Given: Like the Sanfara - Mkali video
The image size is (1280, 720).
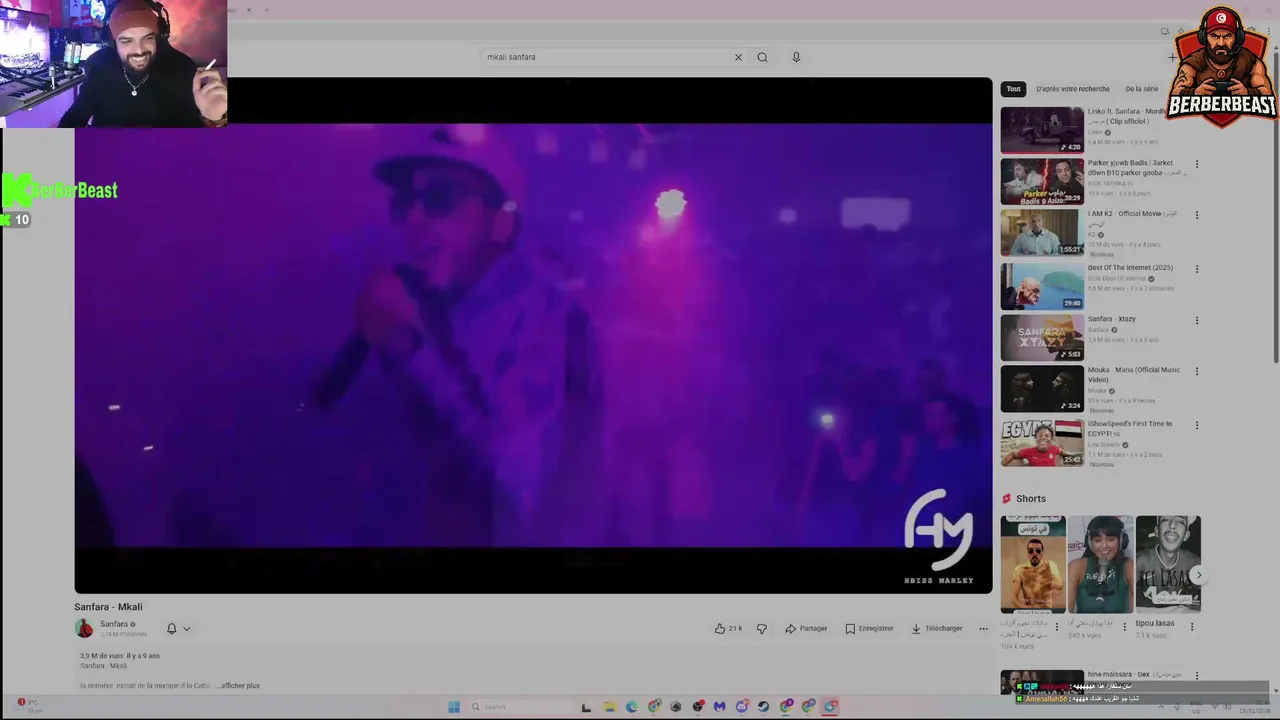Looking at the screenshot, I should coord(728,629).
